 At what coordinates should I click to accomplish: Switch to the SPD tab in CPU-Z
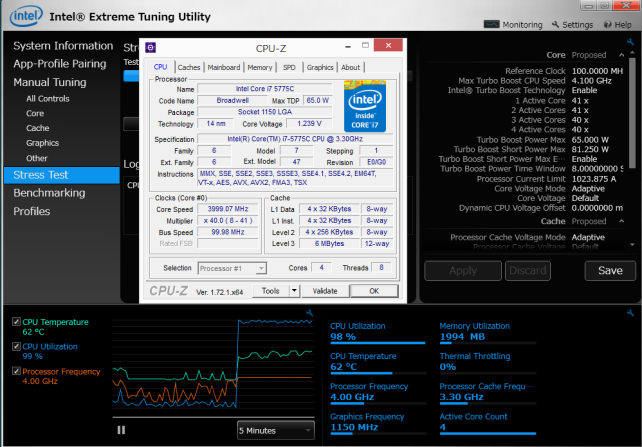tap(289, 67)
